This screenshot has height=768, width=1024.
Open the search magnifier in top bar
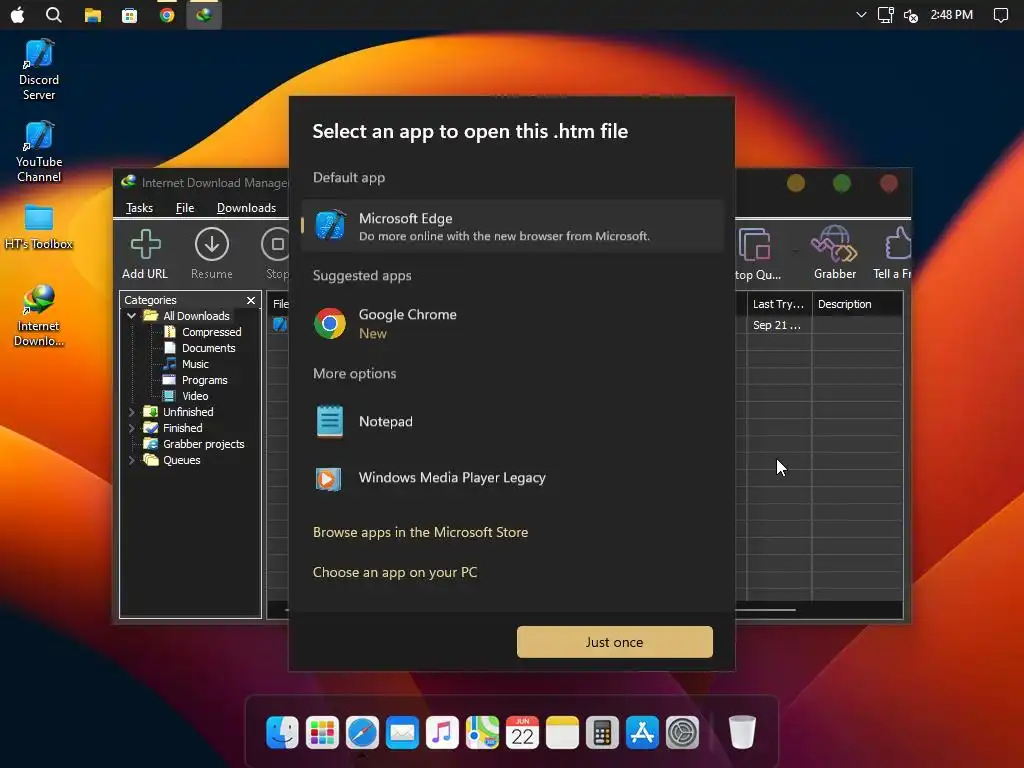click(54, 14)
